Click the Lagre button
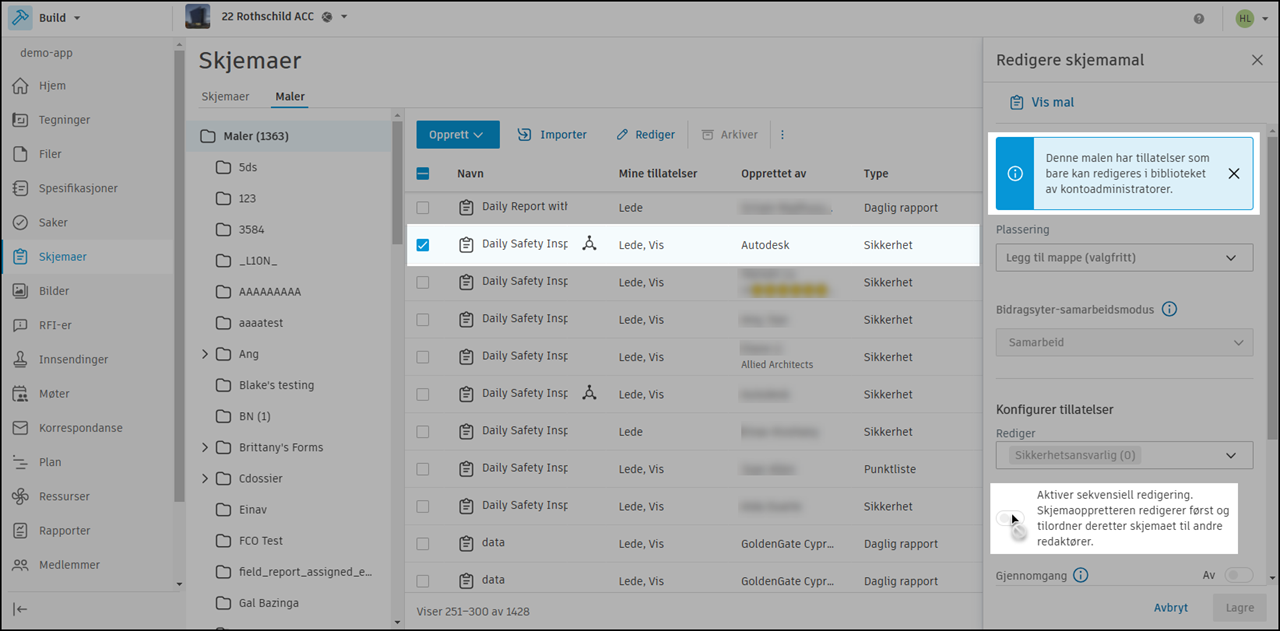Viewport: 1280px width, 631px height. coord(1238,607)
